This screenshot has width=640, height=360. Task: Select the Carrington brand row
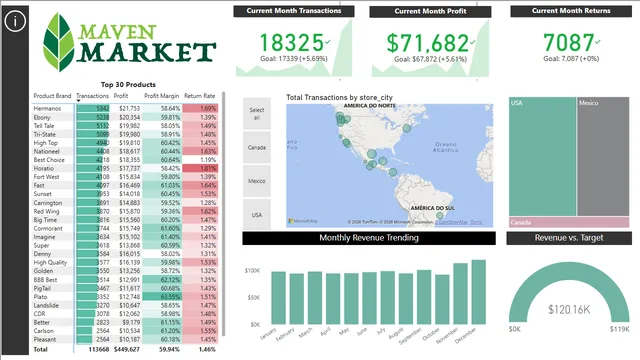pos(125,203)
